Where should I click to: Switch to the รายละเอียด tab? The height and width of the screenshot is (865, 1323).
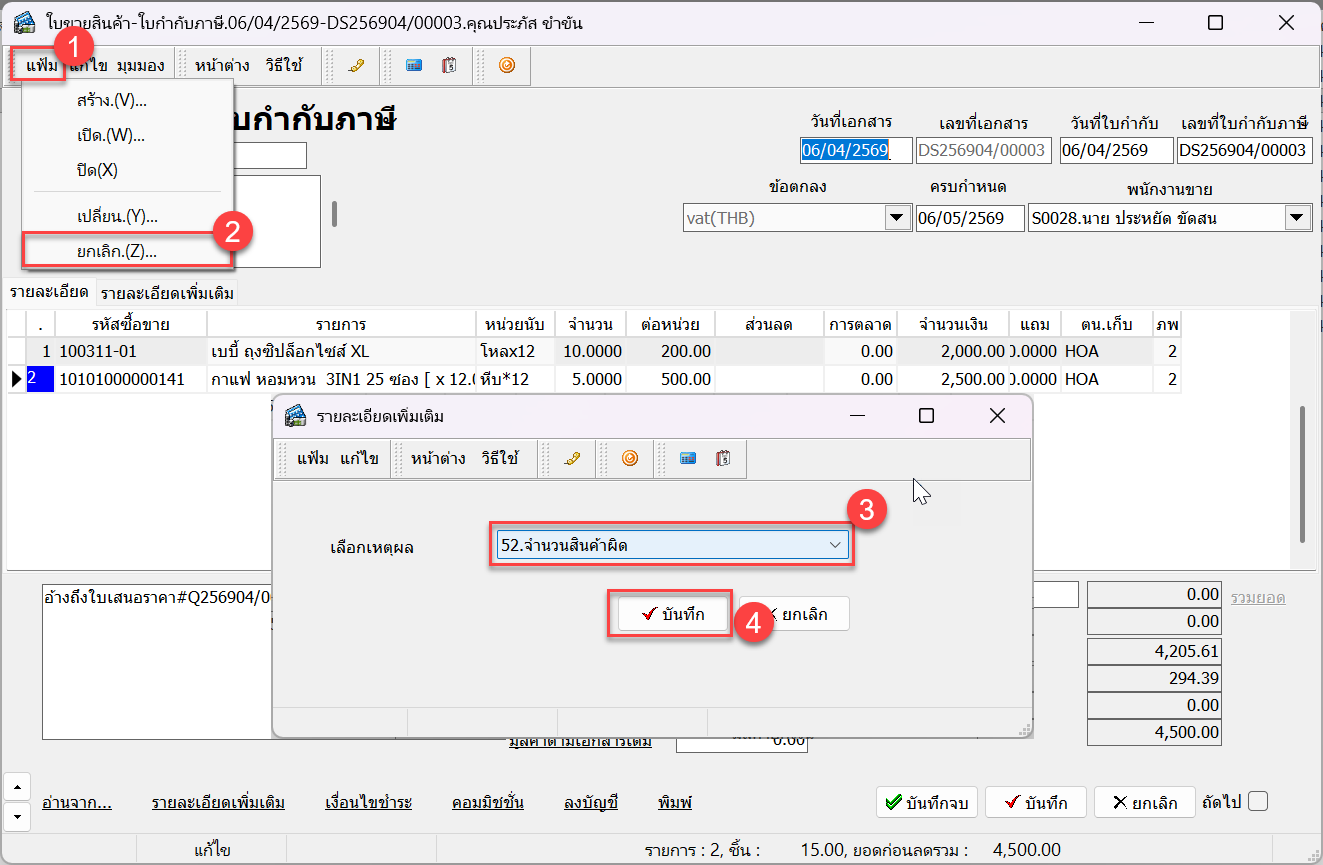49,293
